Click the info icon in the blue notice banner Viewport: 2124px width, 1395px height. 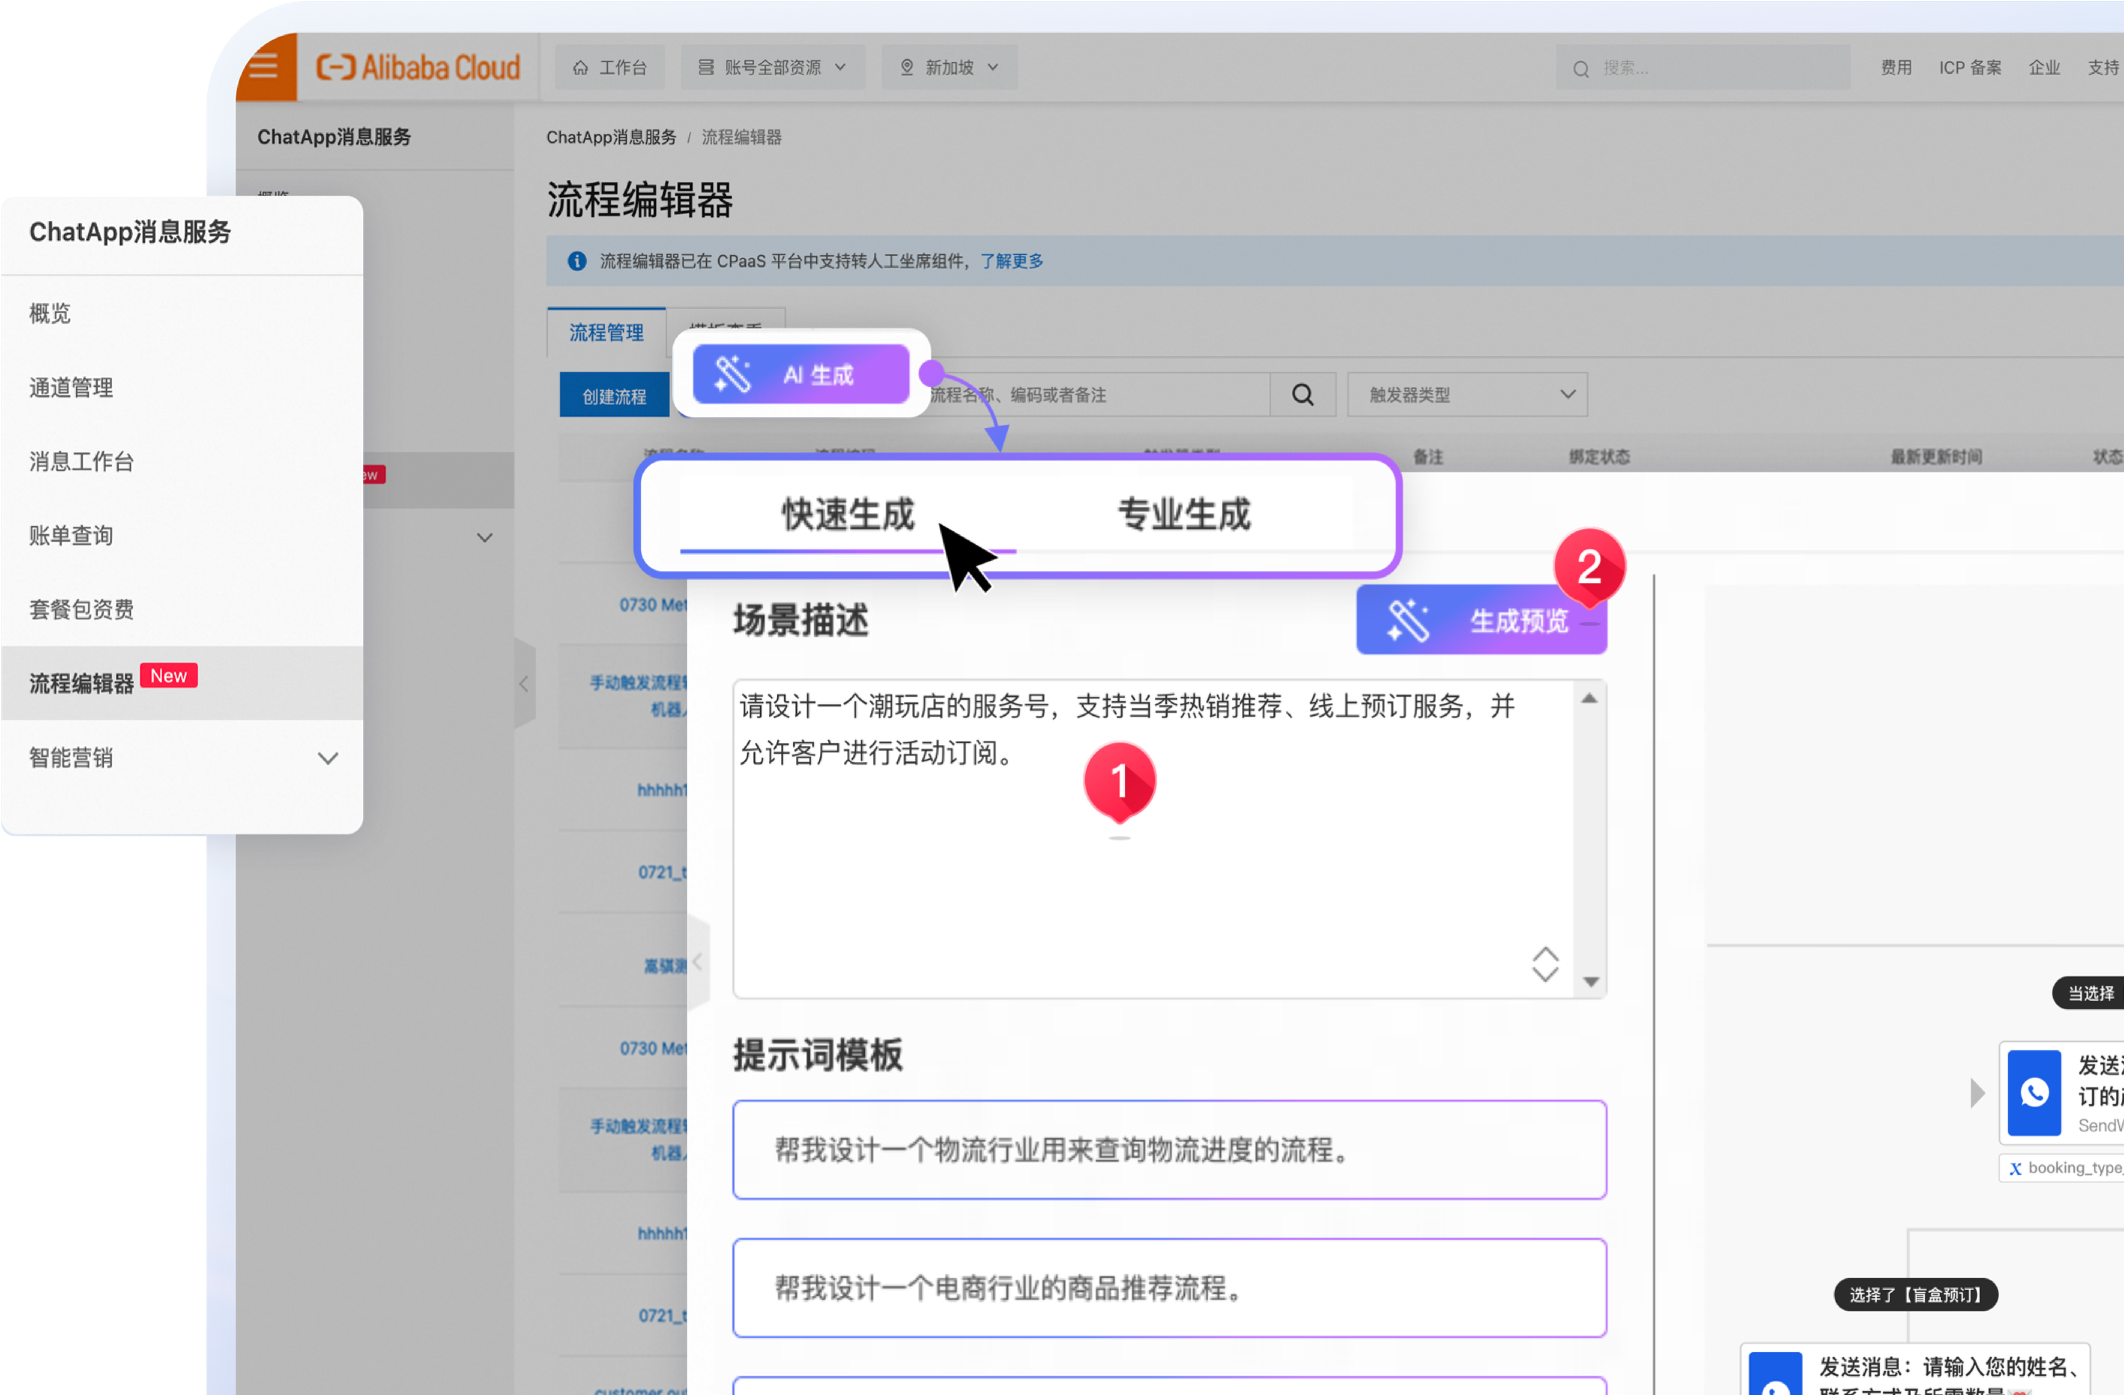pyautogui.click(x=577, y=261)
